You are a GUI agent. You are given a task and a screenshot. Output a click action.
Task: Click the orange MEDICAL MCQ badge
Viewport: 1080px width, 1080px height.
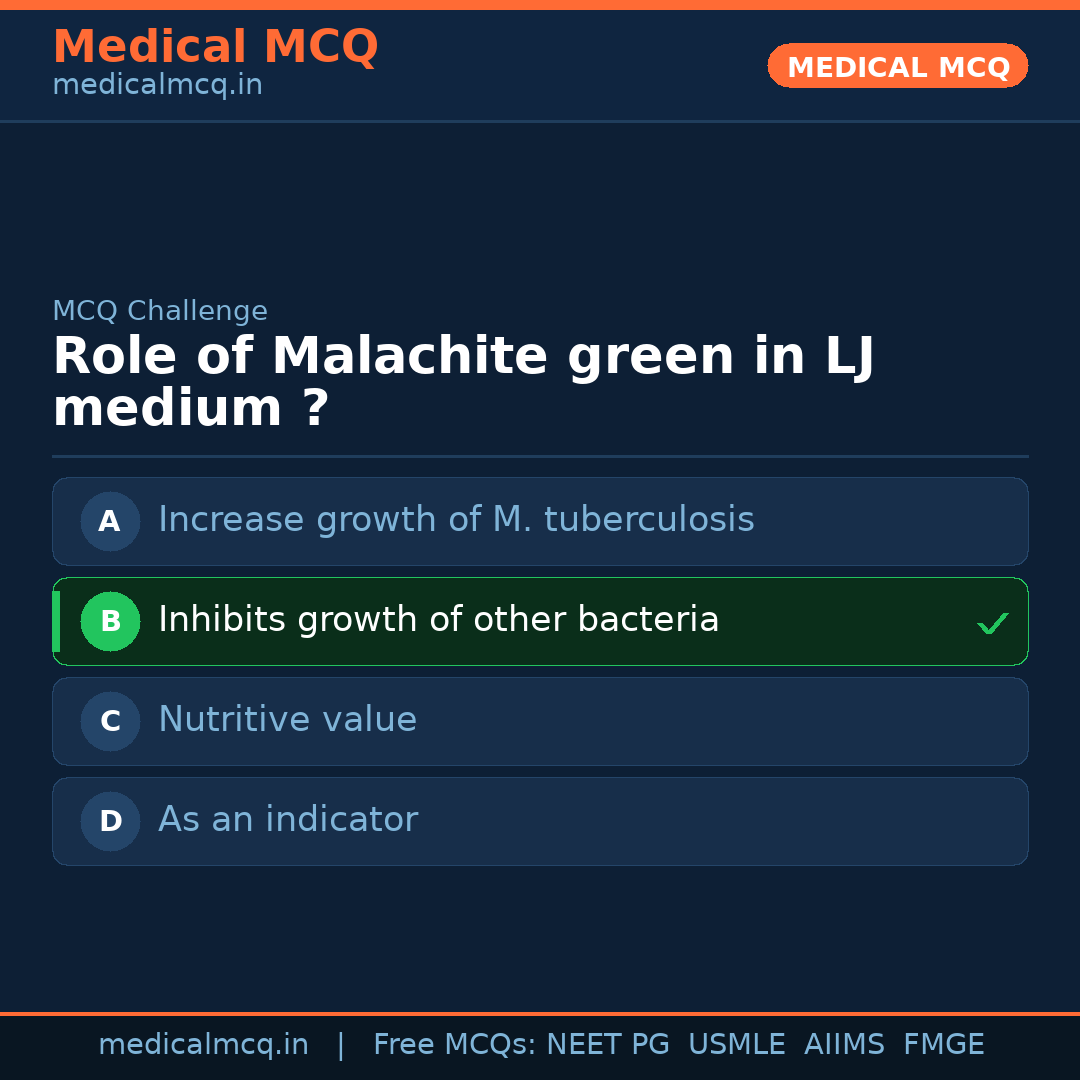pos(897,66)
